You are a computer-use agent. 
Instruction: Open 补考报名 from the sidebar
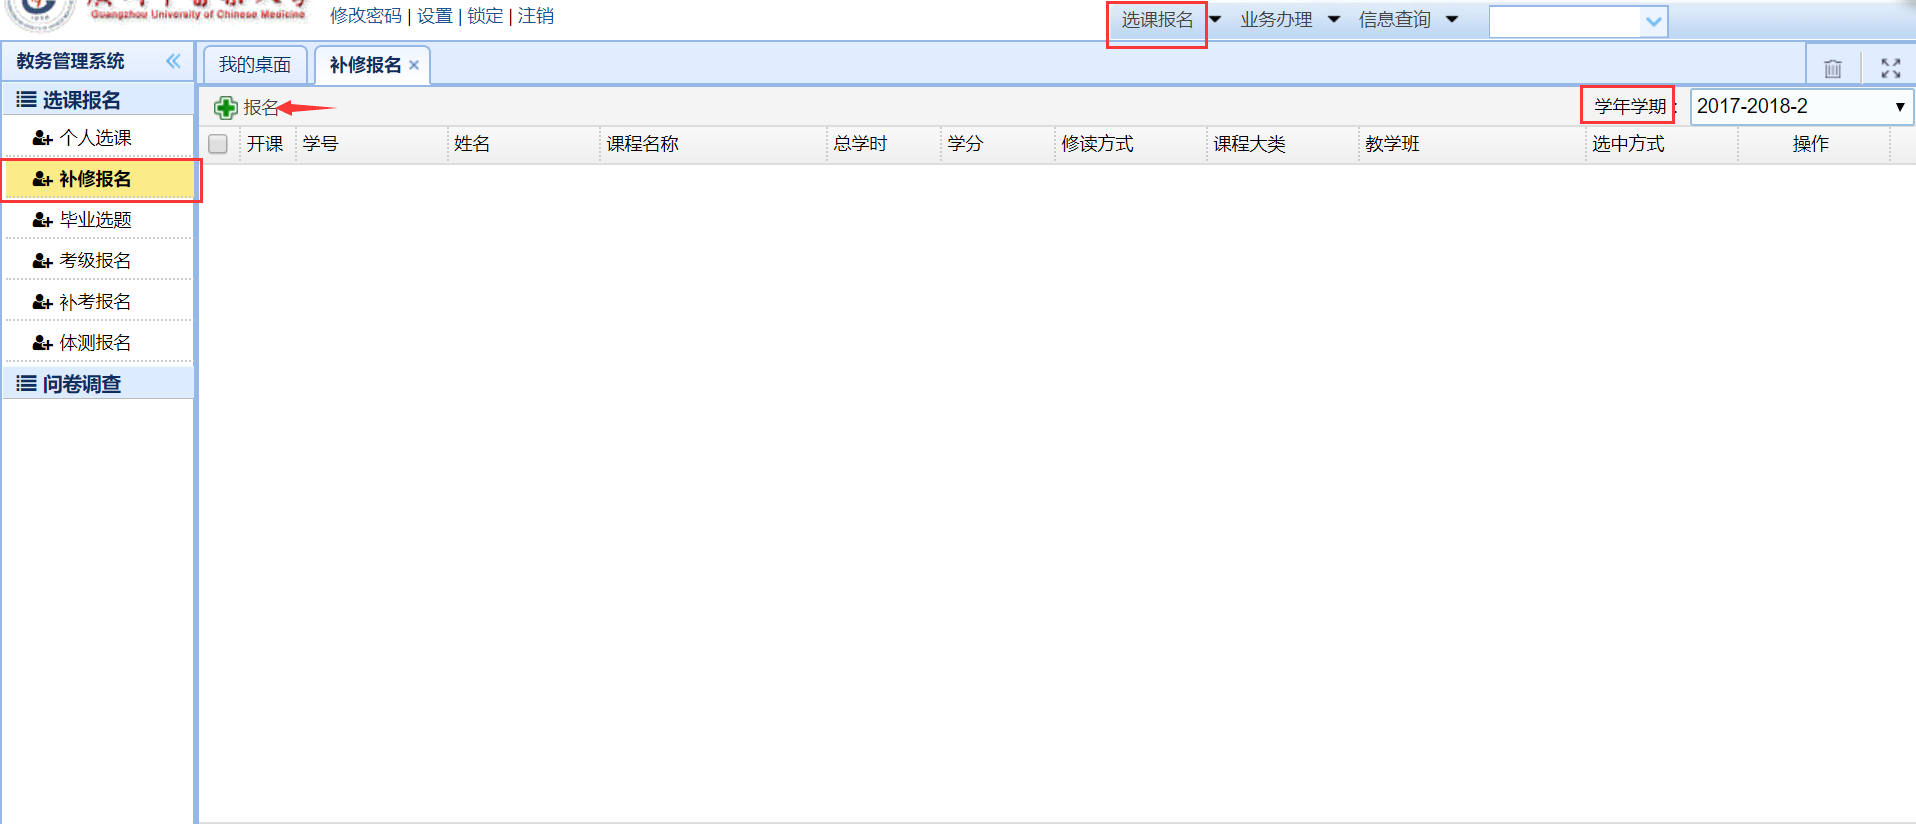click(x=95, y=302)
